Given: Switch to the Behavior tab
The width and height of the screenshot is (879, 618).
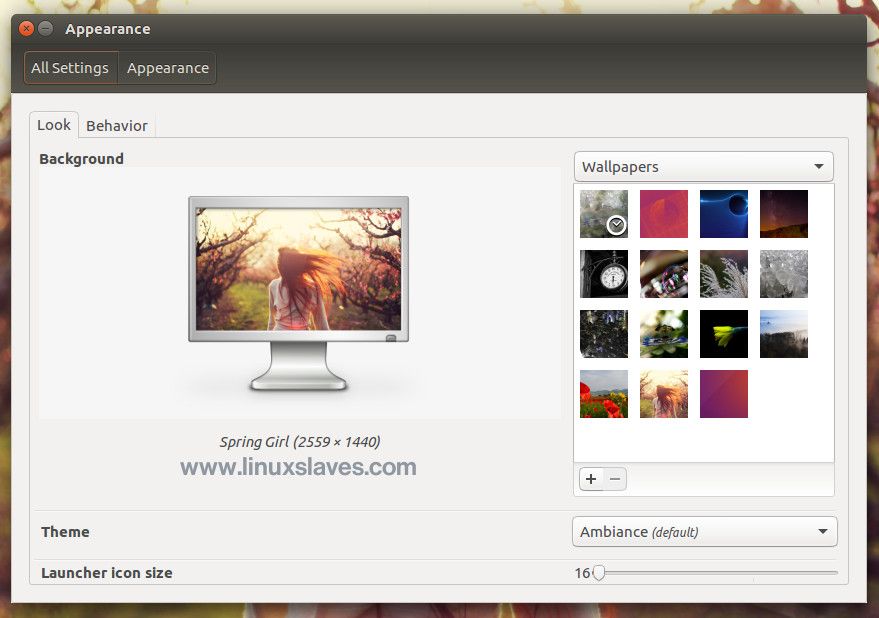Looking at the screenshot, I should [x=117, y=126].
